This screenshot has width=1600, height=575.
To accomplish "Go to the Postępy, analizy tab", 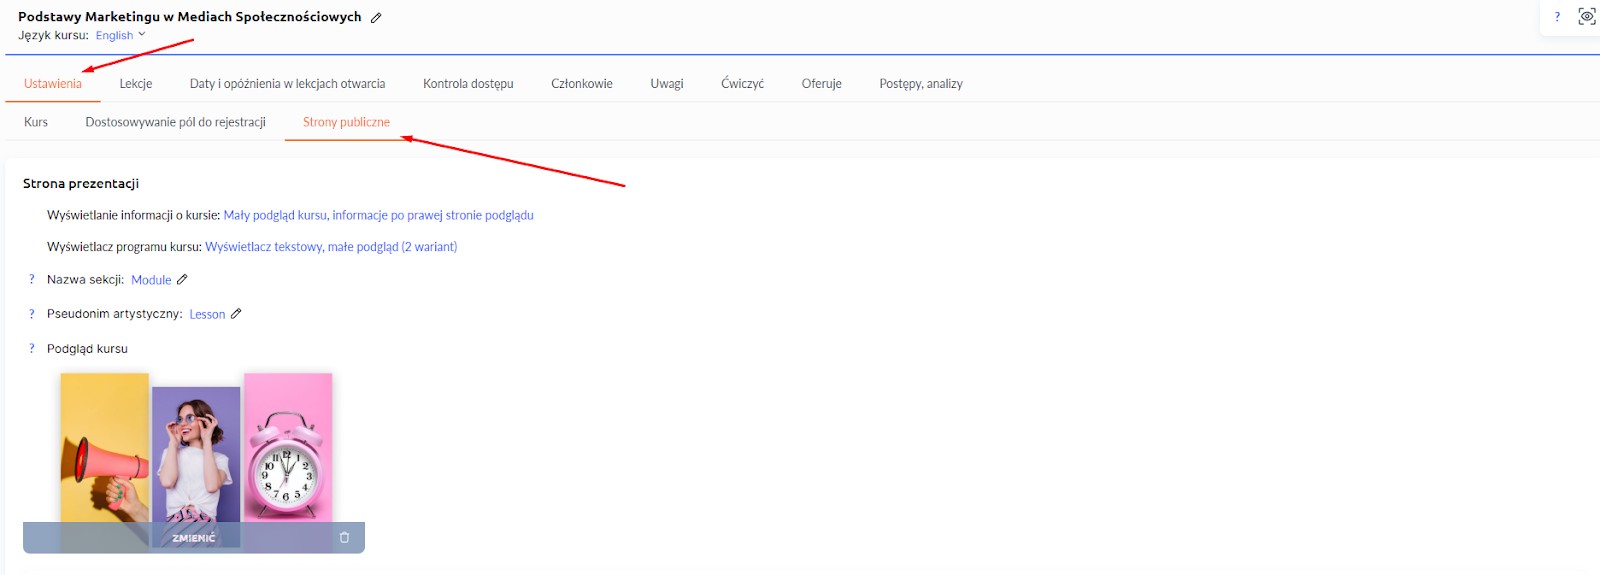I will pos(921,84).
